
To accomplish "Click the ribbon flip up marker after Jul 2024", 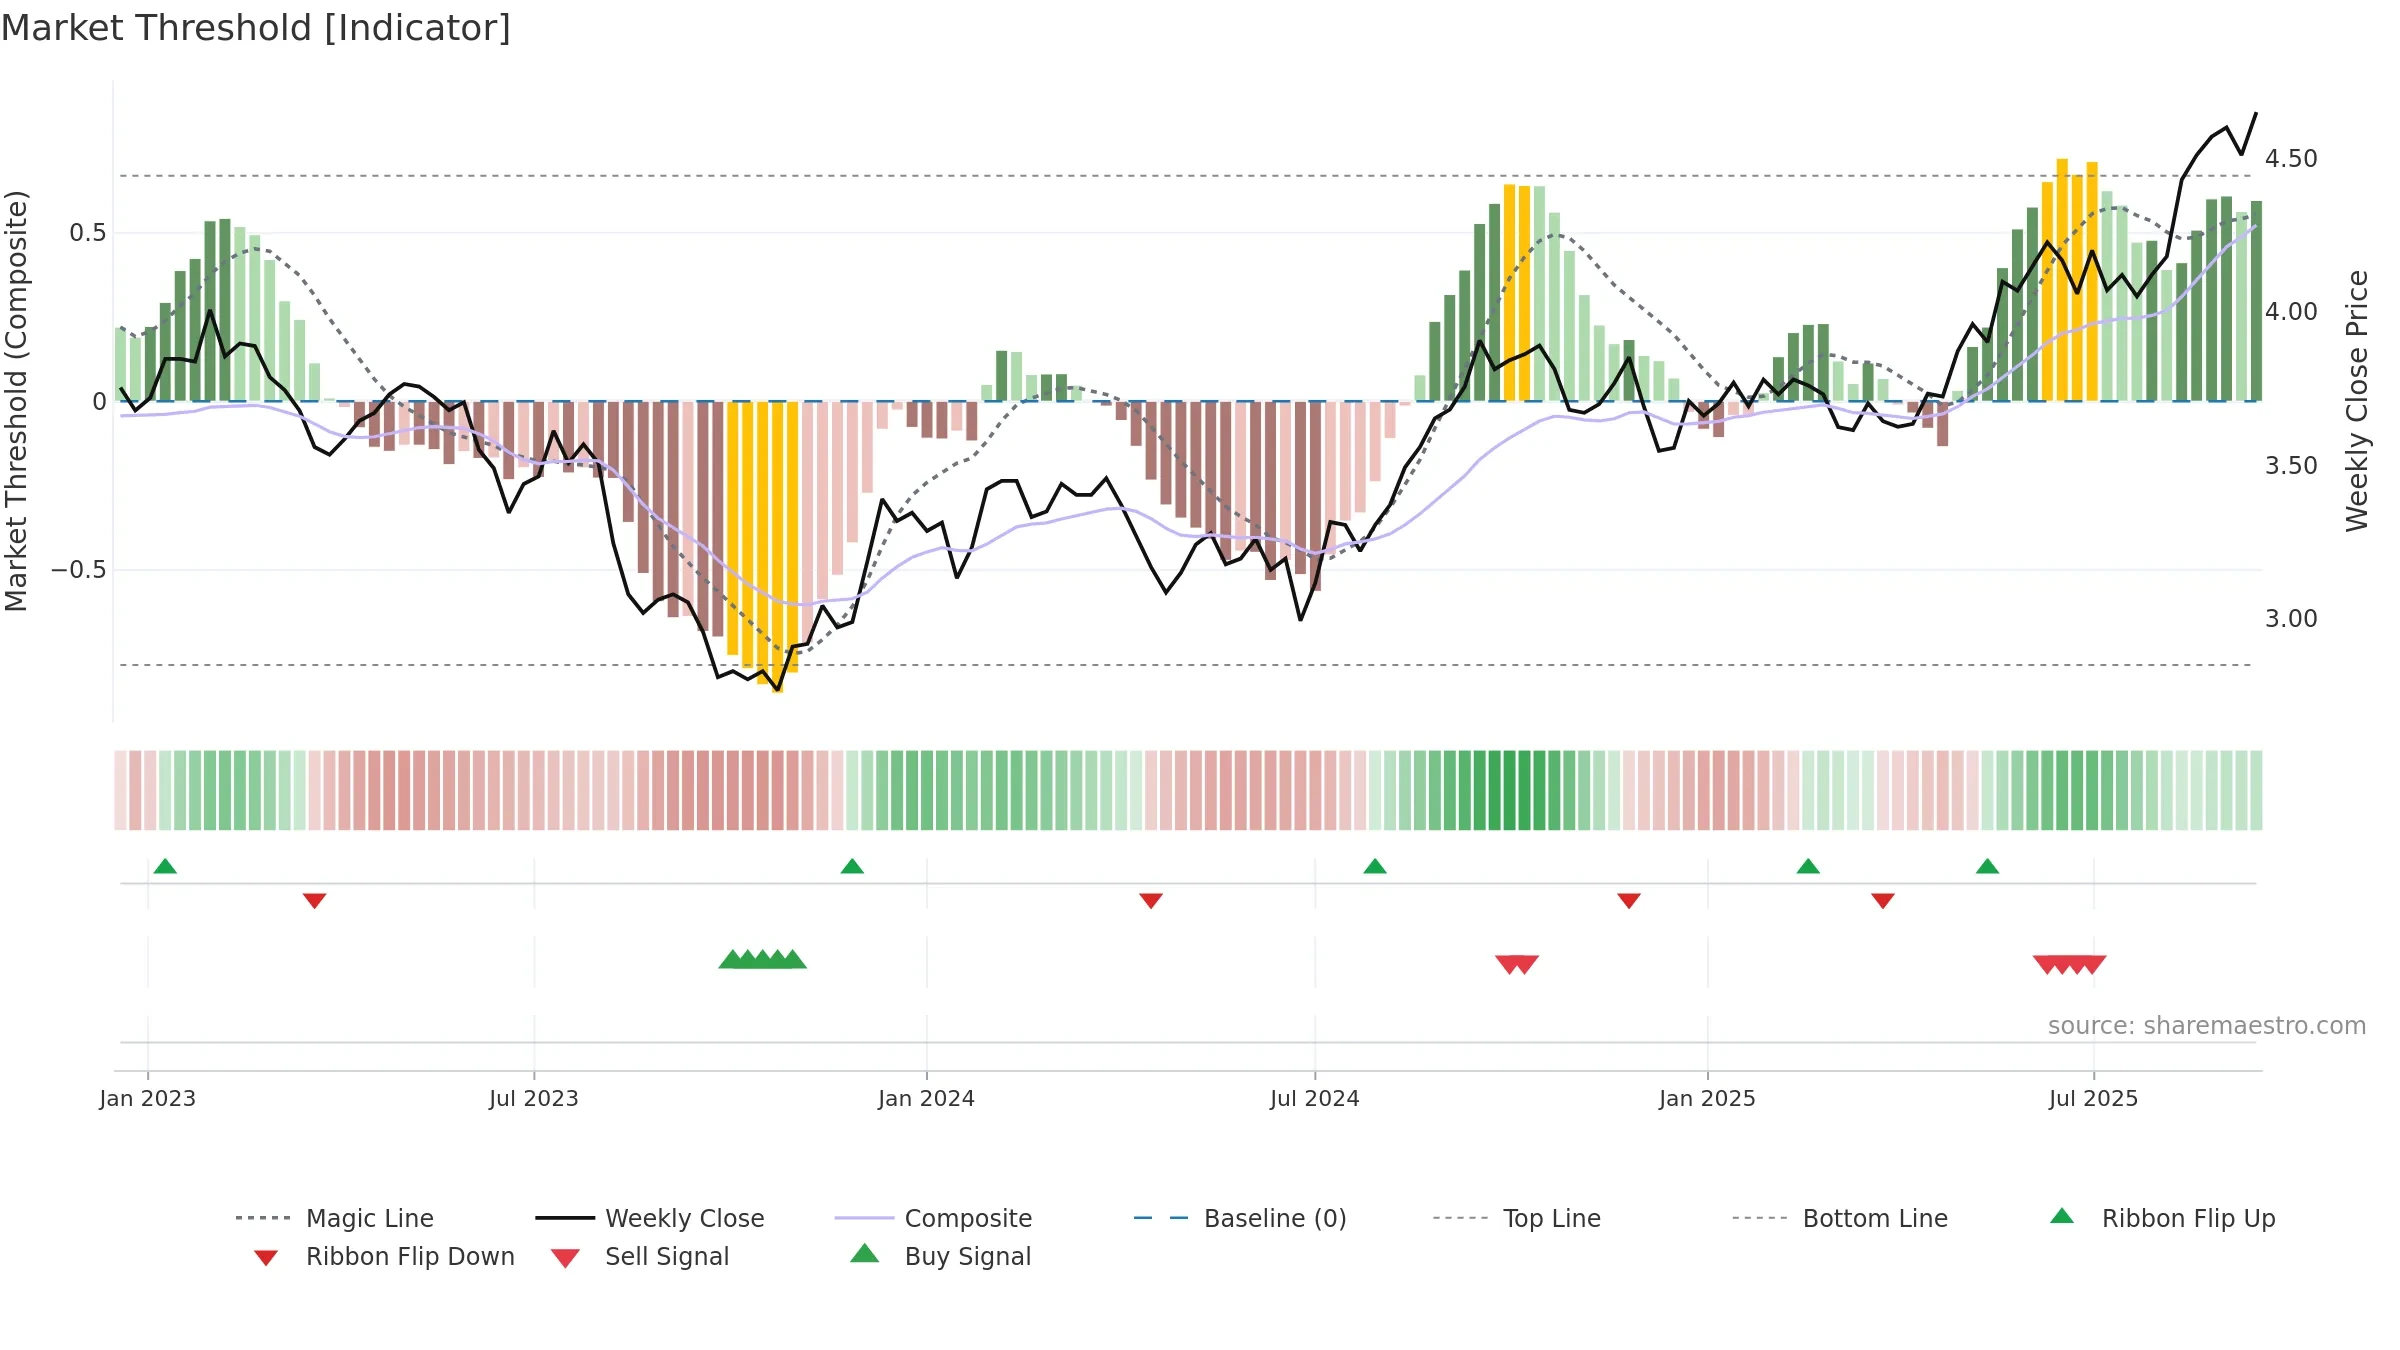I will tap(1375, 866).
